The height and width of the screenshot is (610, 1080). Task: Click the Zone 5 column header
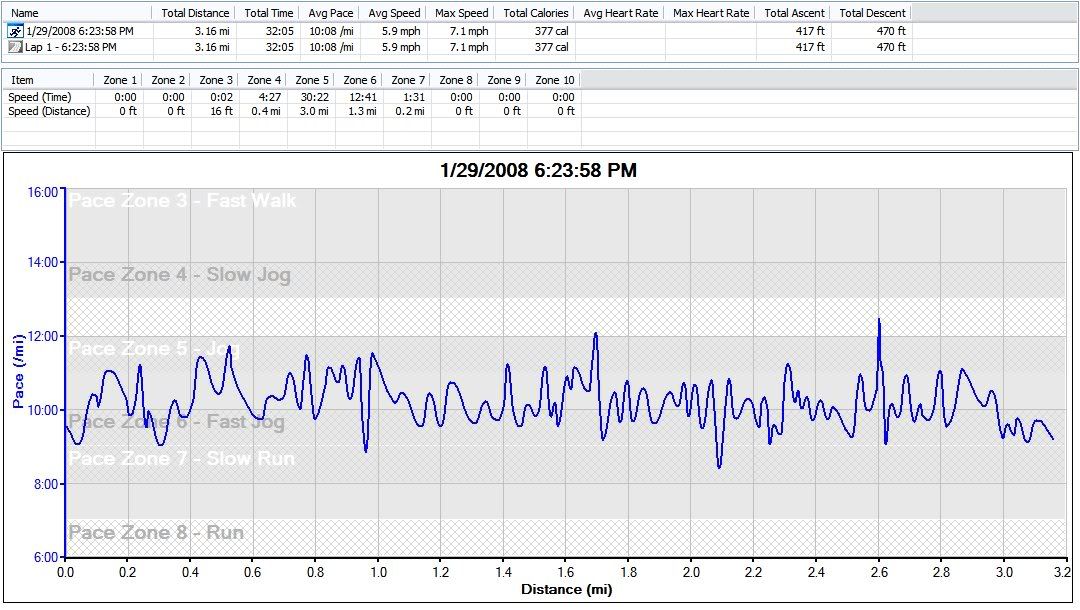tap(311, 80)
